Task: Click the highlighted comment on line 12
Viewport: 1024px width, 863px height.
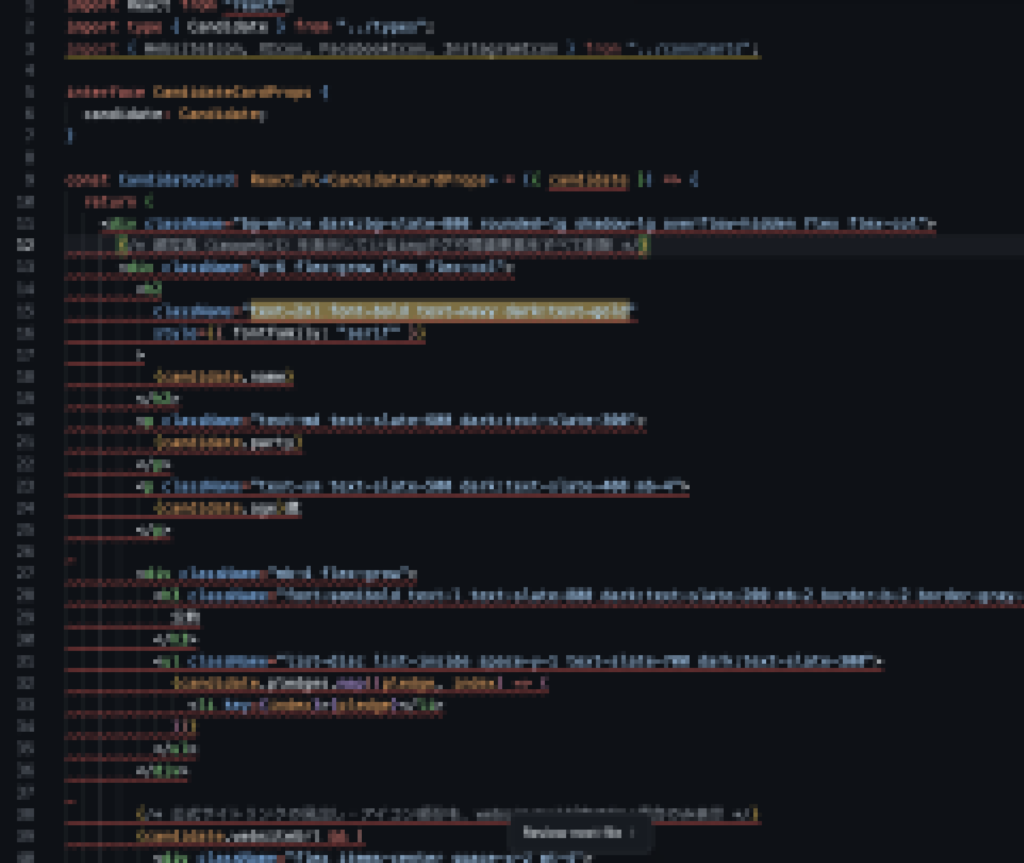Action: click(x=382, y=245)
